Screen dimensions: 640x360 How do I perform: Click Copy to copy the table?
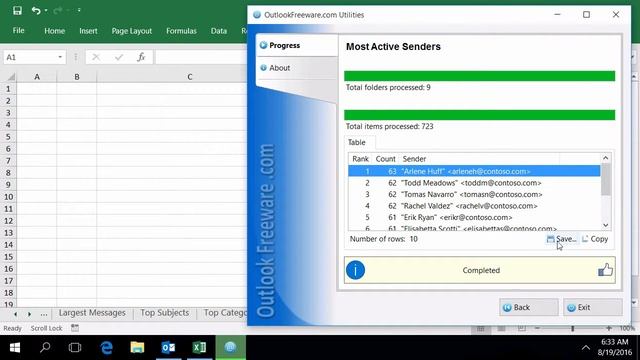pos(595,239)
